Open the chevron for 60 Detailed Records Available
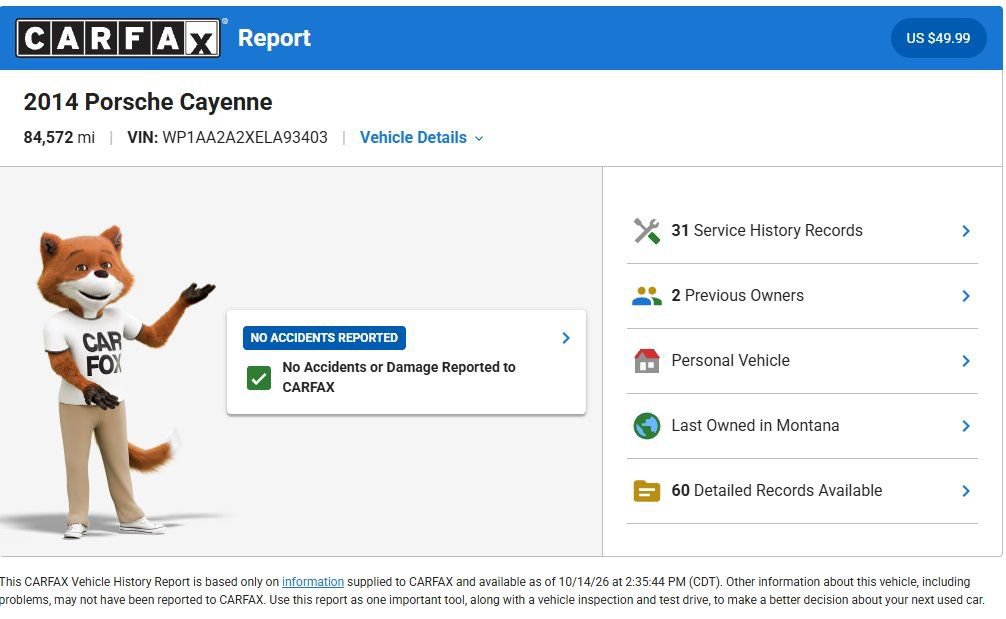Screen dimensions: 1006x619 coord(966,491)
